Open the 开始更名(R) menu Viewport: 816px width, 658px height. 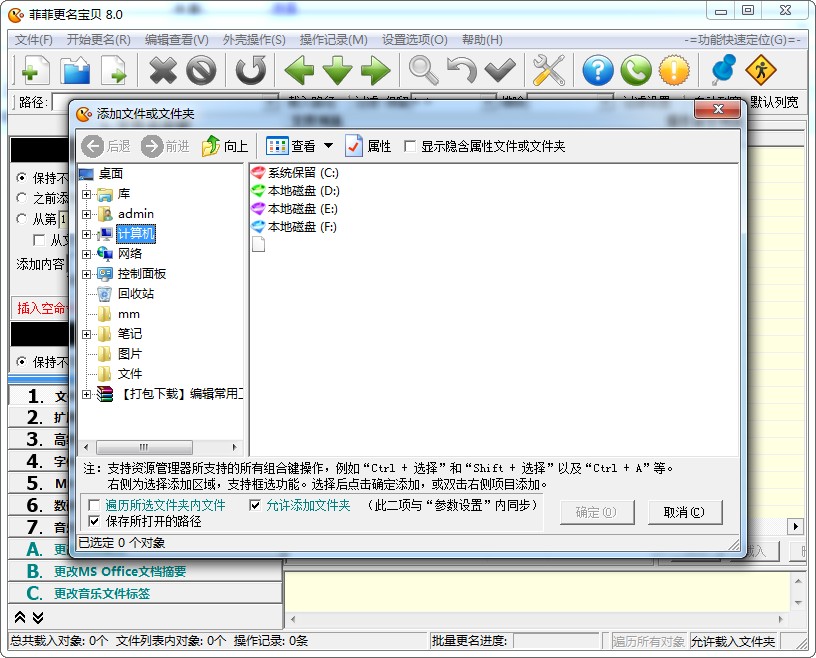coord(98,40)
